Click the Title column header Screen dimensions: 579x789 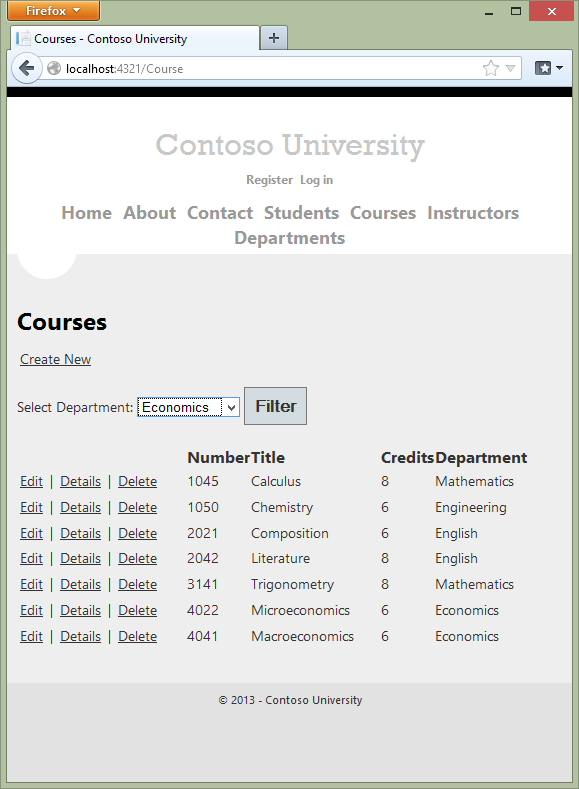point(268,457)
